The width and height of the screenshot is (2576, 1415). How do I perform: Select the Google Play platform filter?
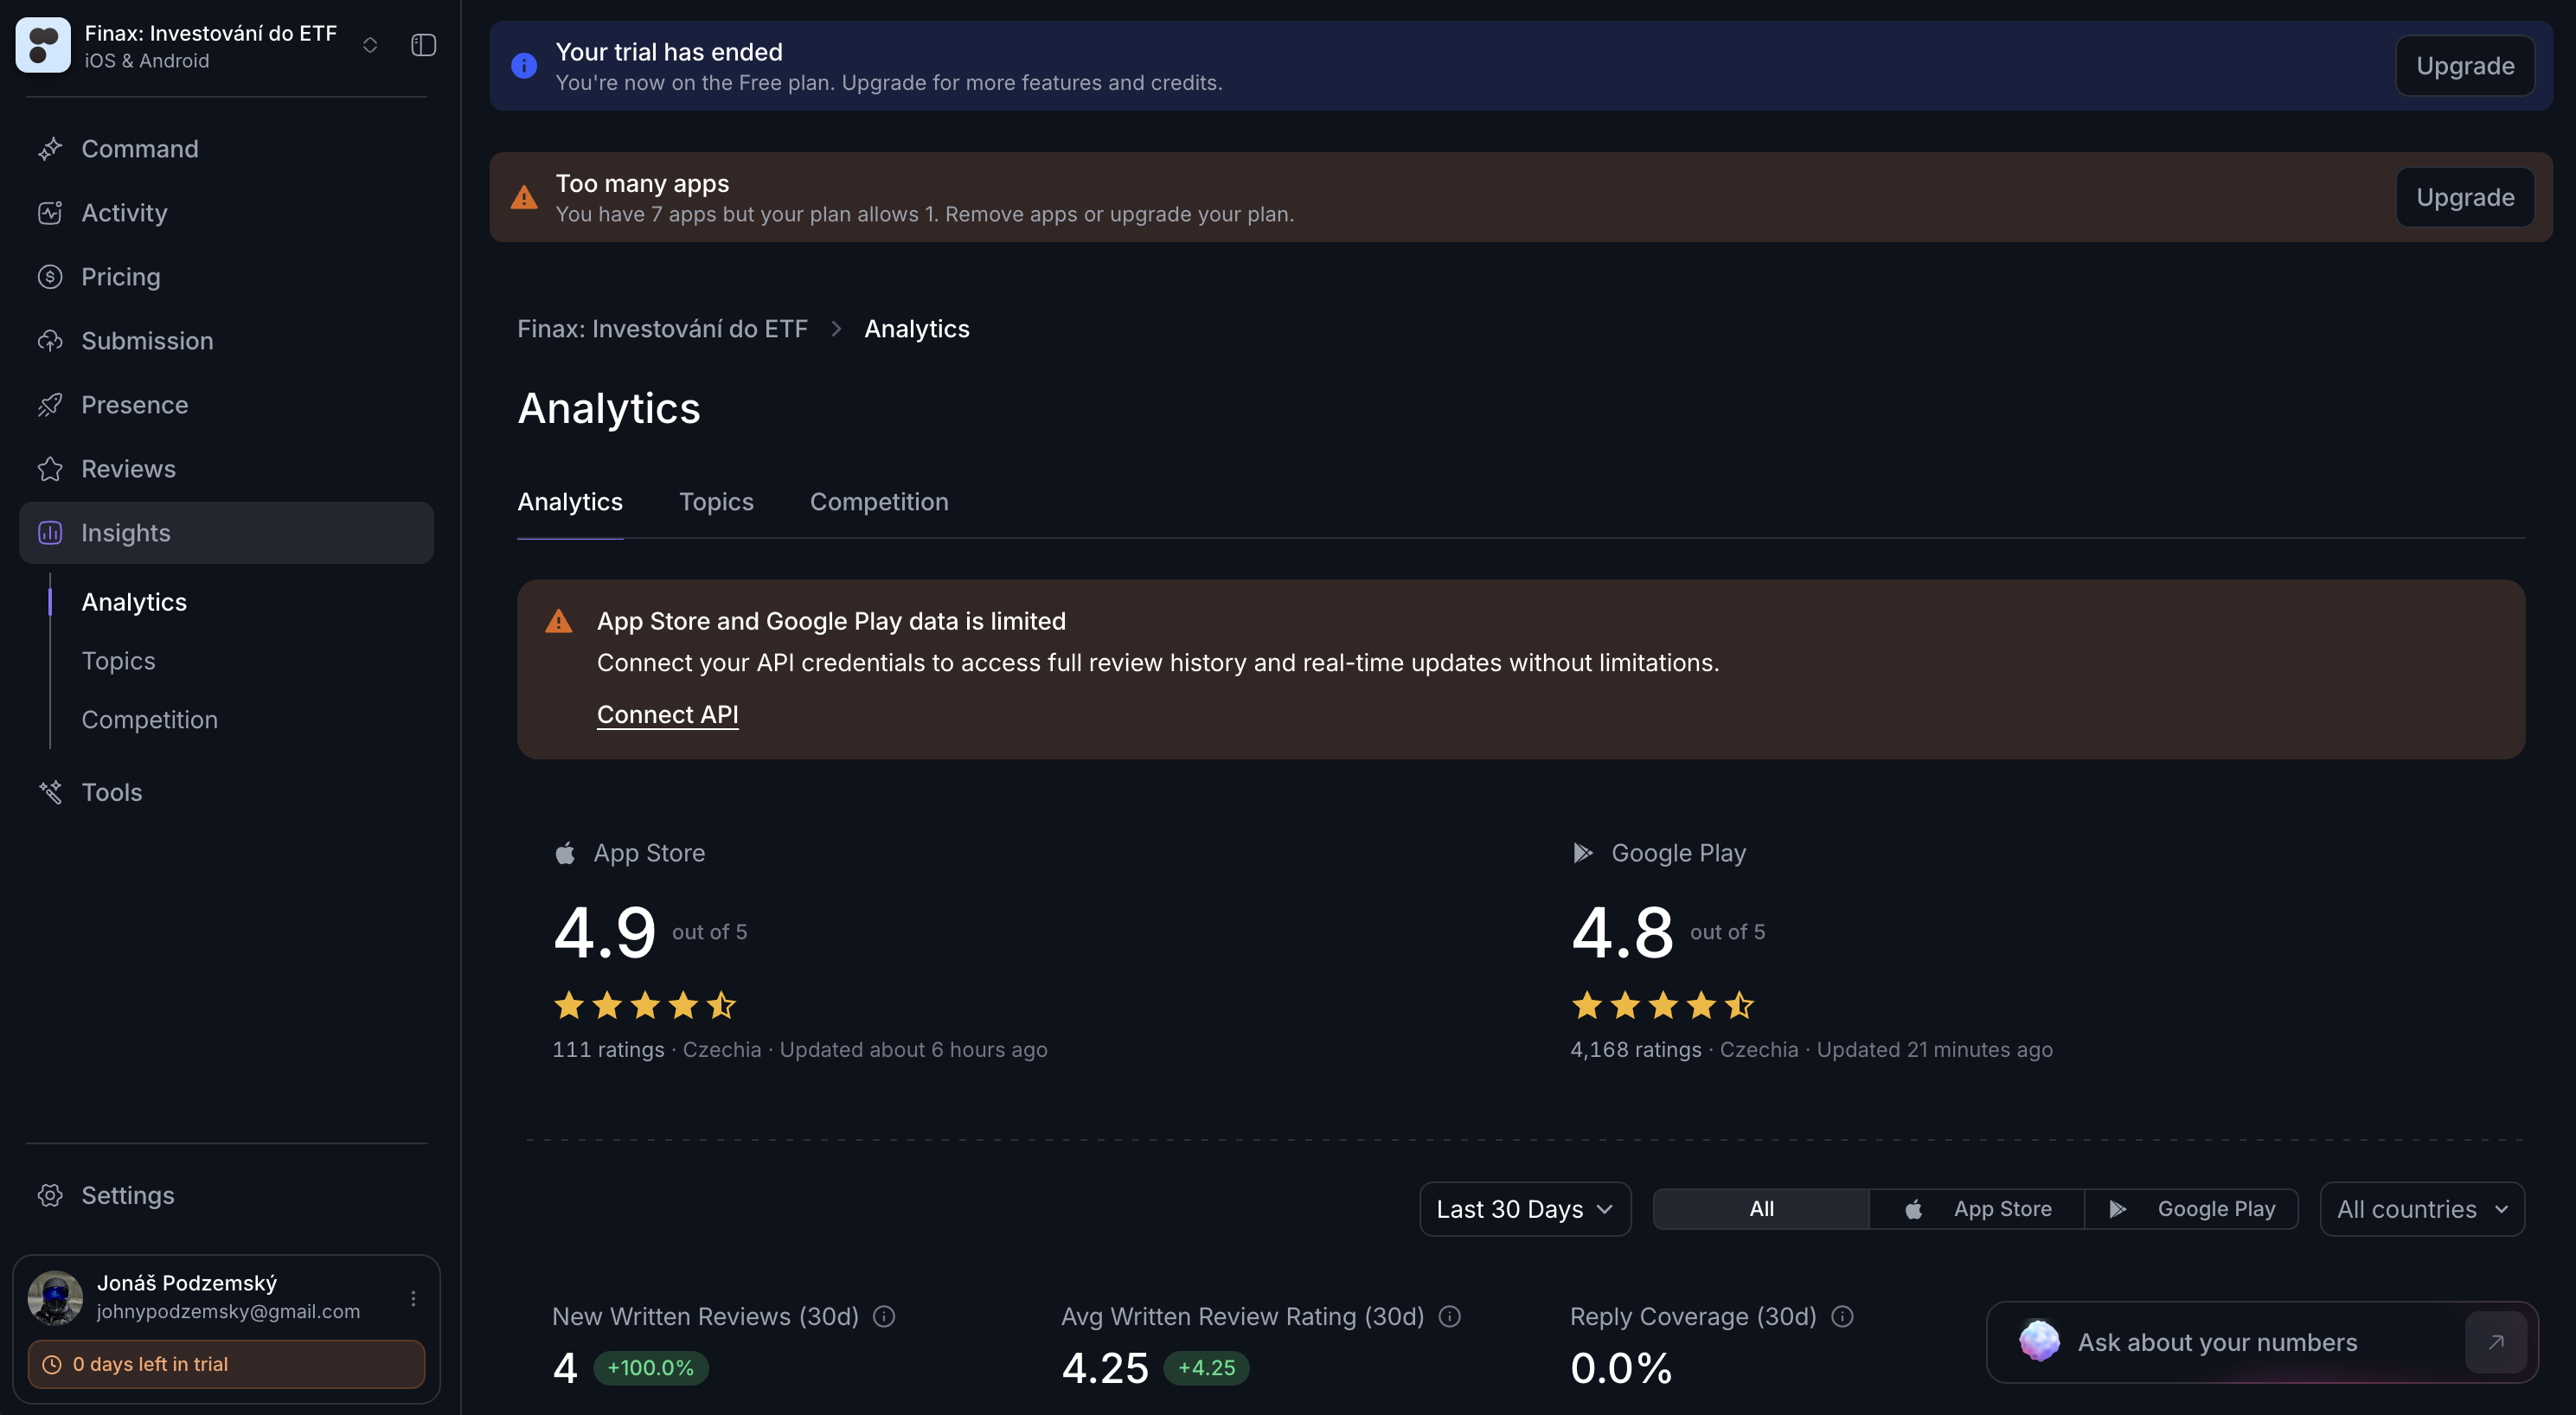(2191, 1209)
